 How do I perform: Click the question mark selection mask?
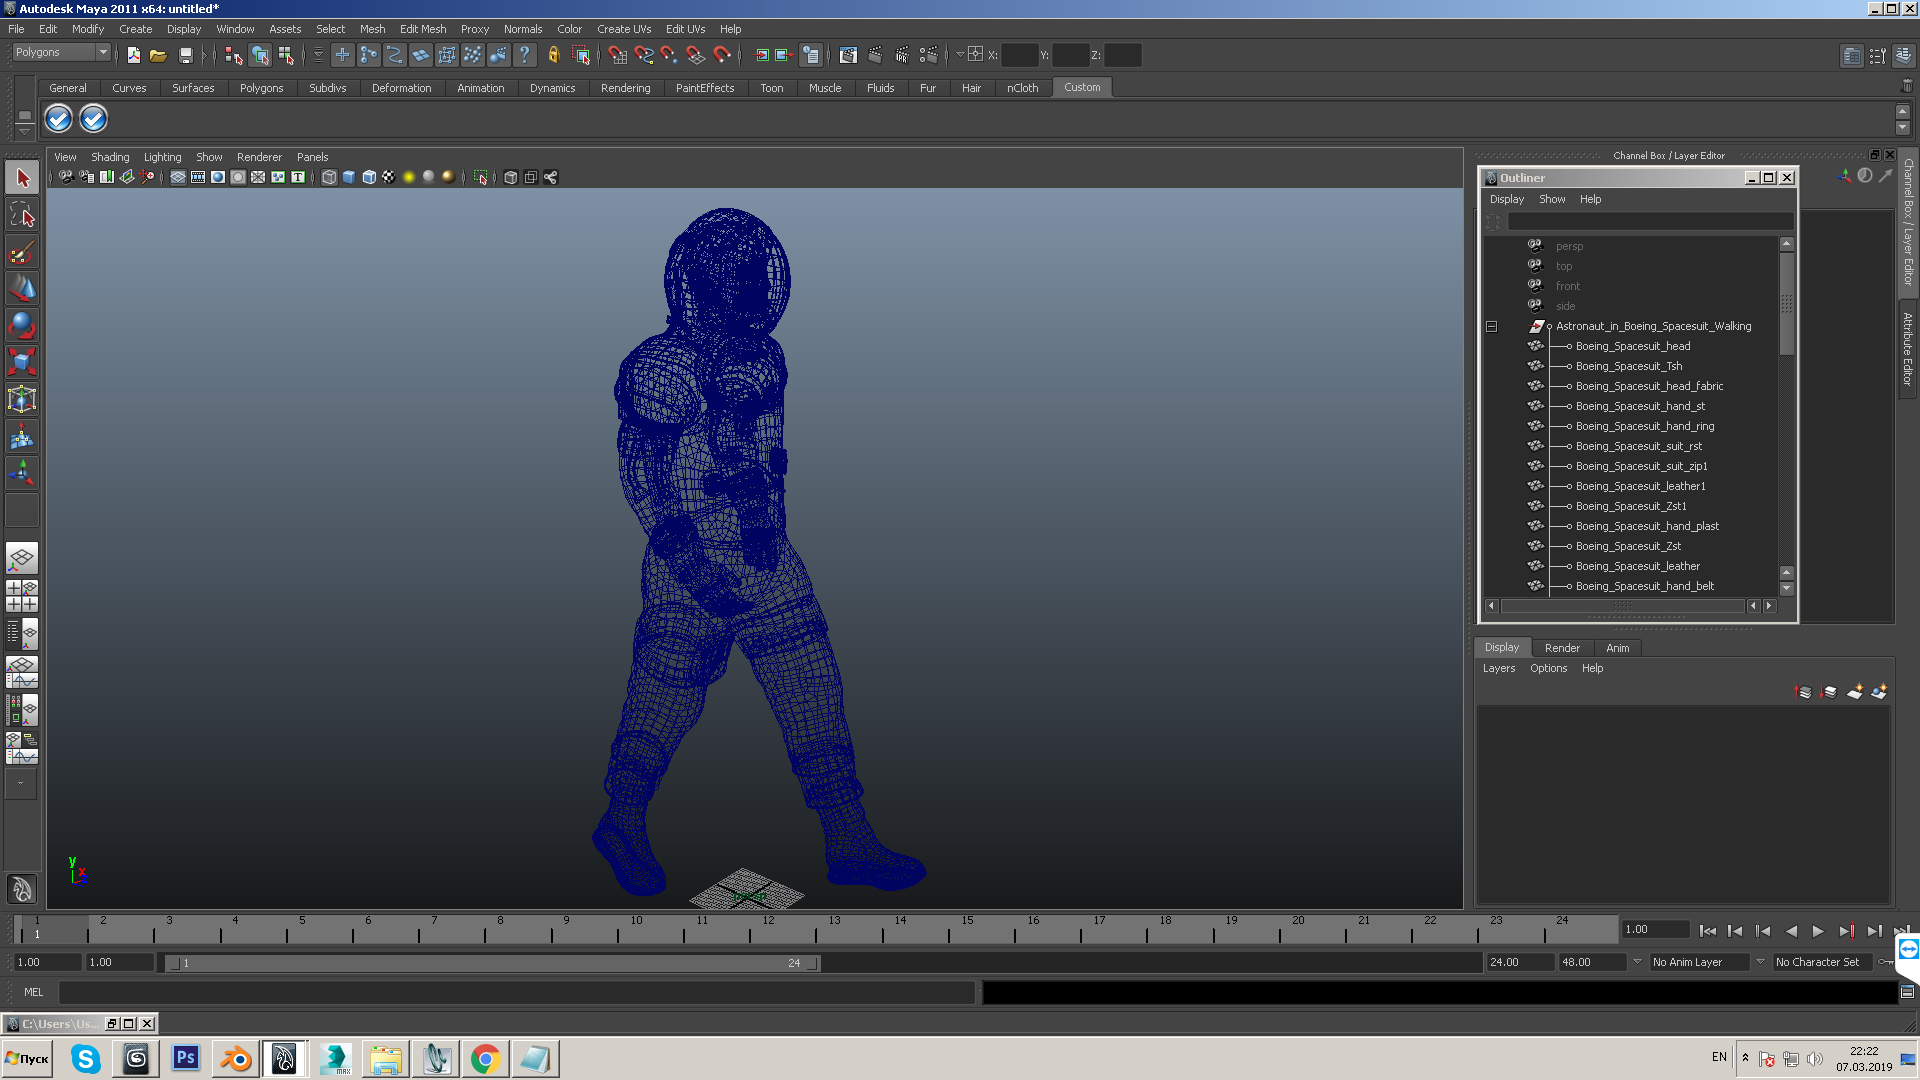(524, 55)
